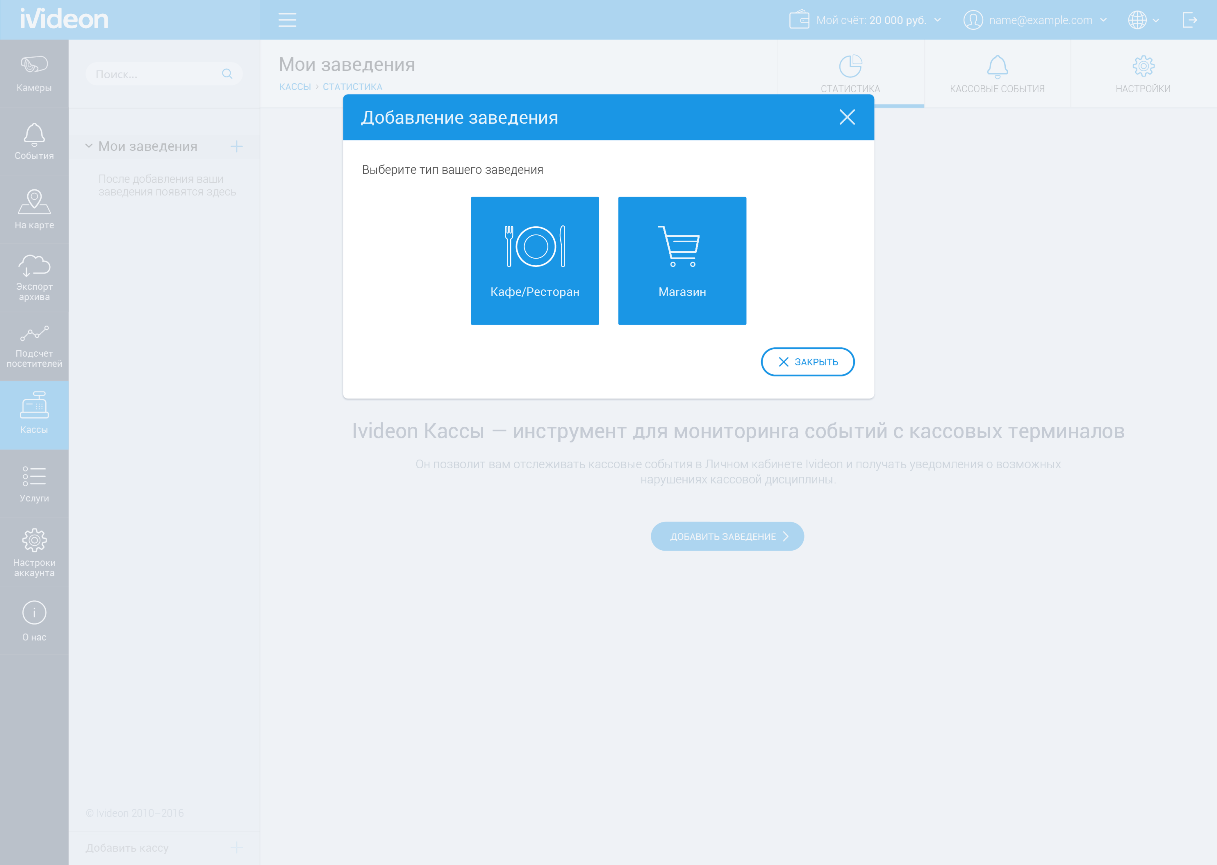Choose the Кафе/Ресторан establishment tile
1217x865 pixels.
pos(535,261)
